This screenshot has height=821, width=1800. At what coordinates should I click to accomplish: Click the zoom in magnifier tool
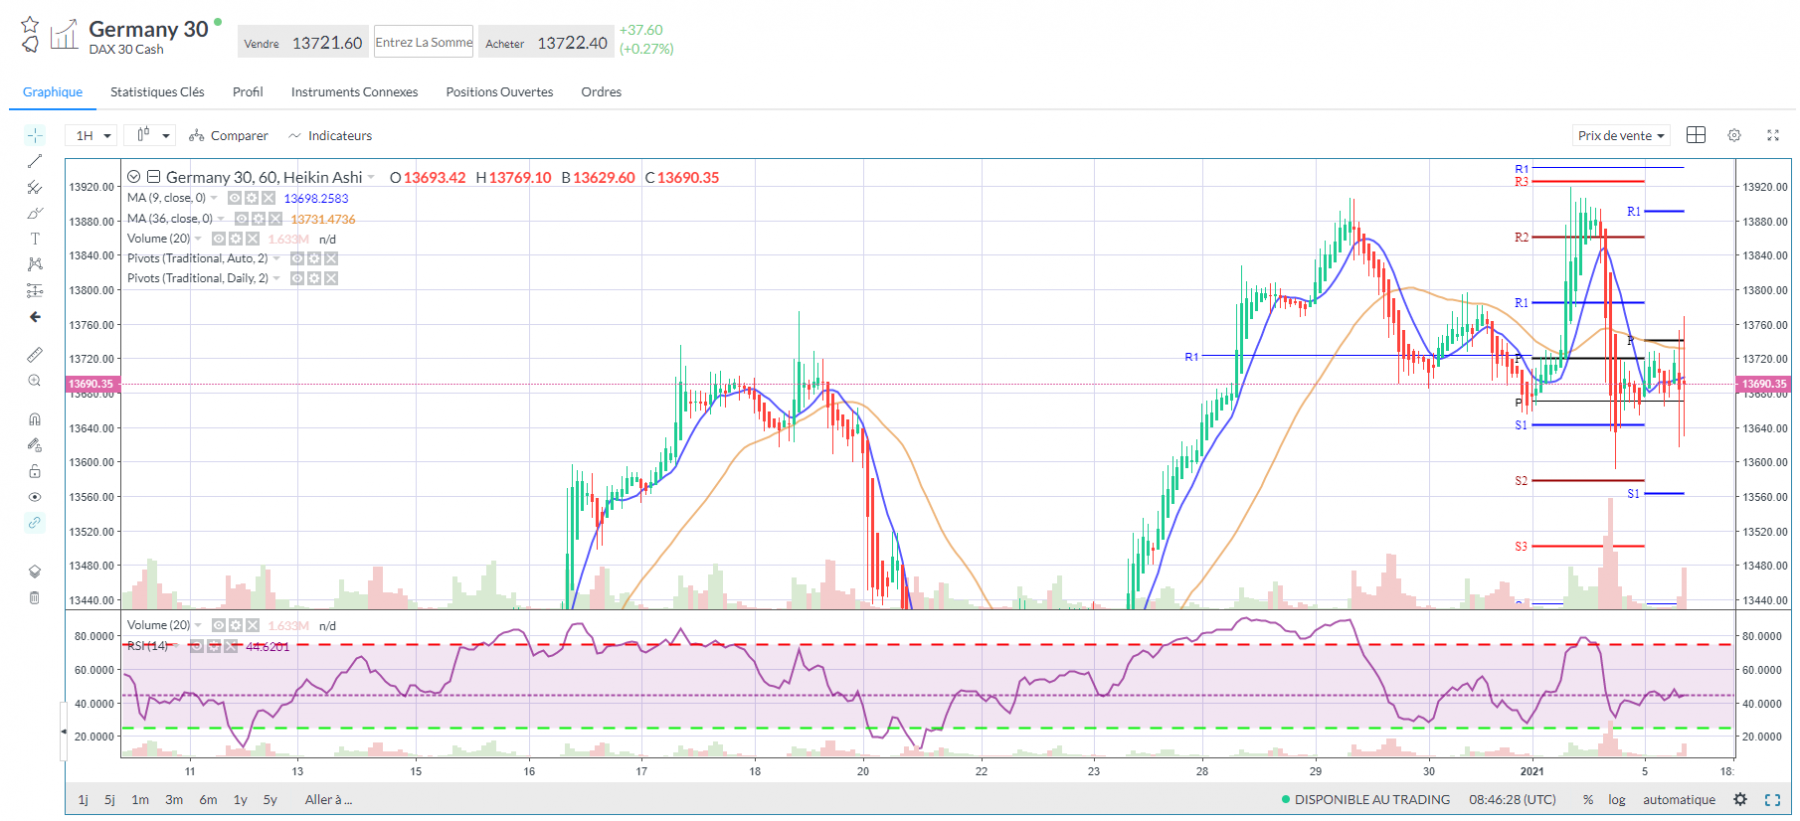point(35,381)
